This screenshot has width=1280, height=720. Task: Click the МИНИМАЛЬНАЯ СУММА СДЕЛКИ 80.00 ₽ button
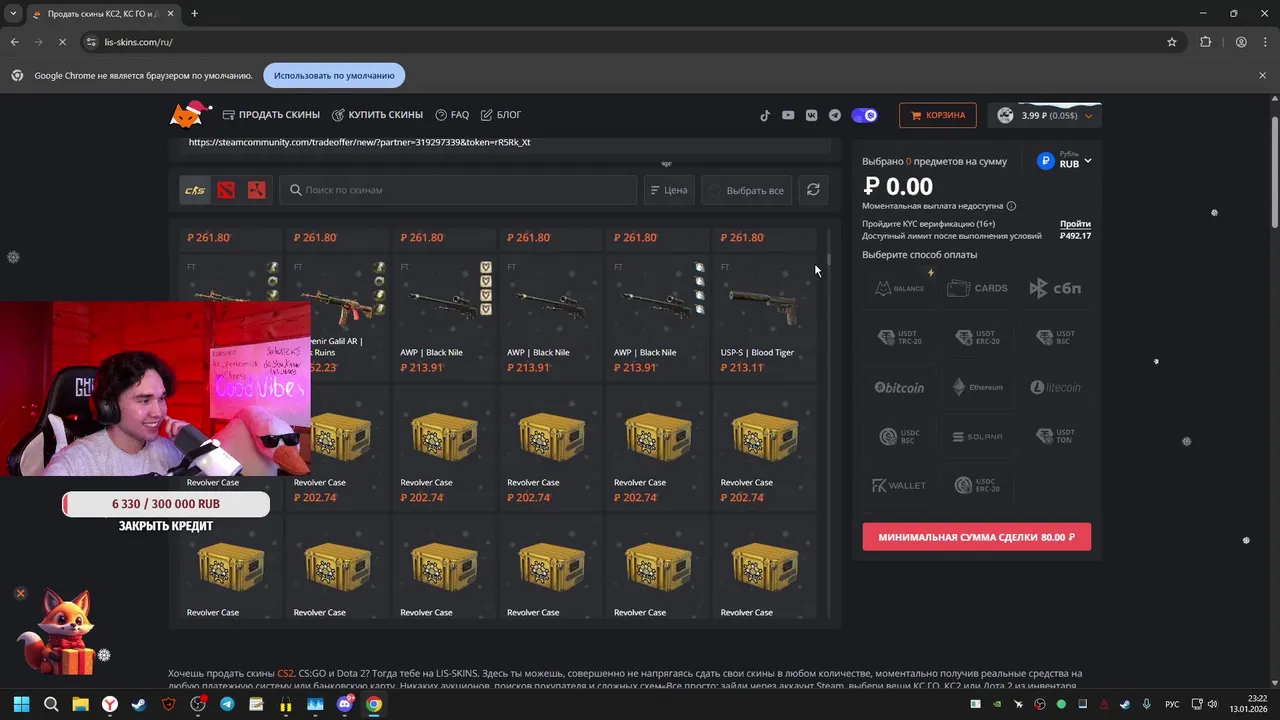coord(976,537)
